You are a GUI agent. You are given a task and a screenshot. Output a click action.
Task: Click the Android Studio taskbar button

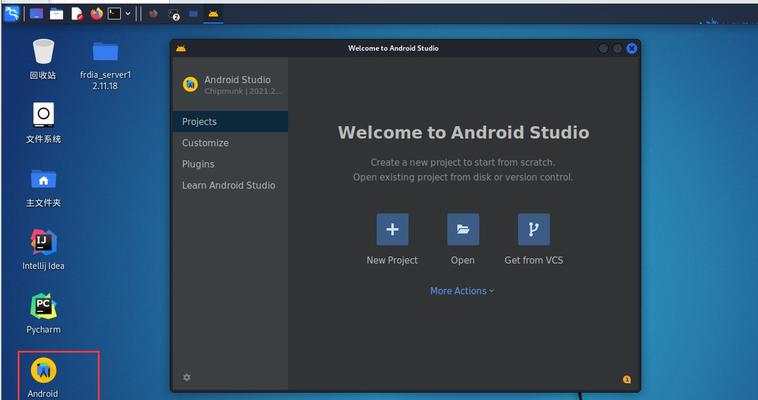pos(213,14)
